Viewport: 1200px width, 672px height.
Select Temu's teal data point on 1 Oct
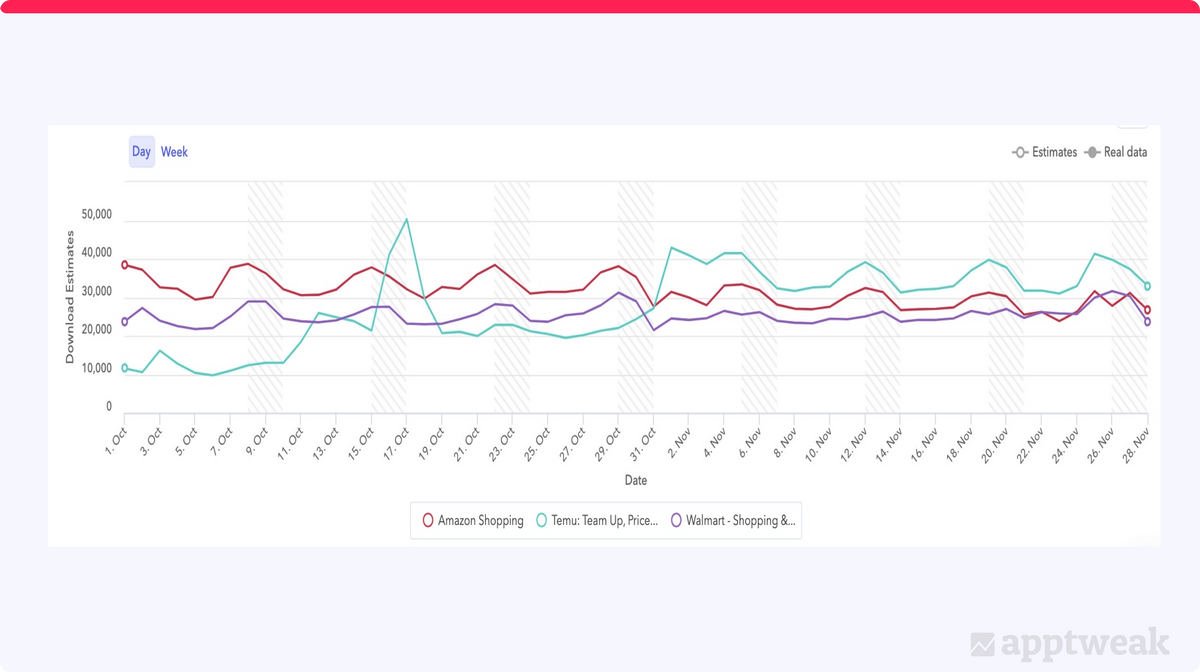pyautogui.click(x=125, y=368)
